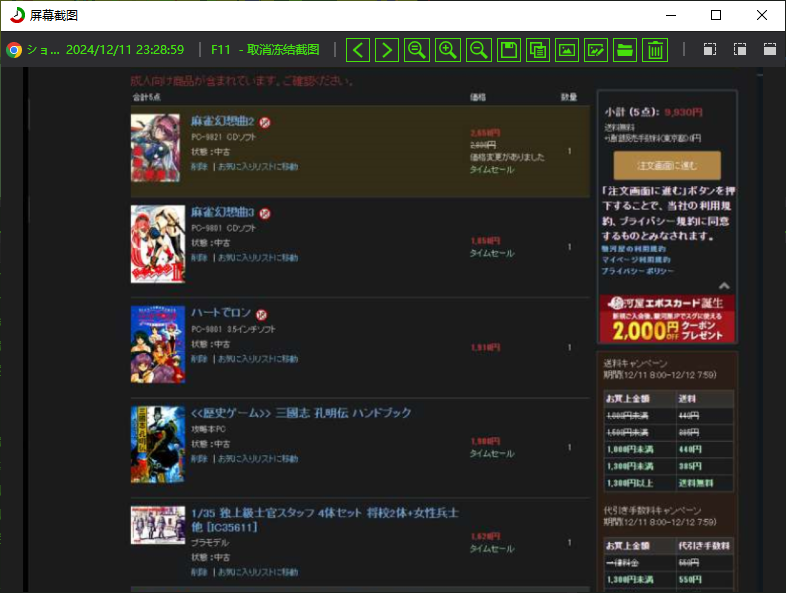Go to the previous screenshot with left arrow
786x593 pixels.
(x=358, y=50)
